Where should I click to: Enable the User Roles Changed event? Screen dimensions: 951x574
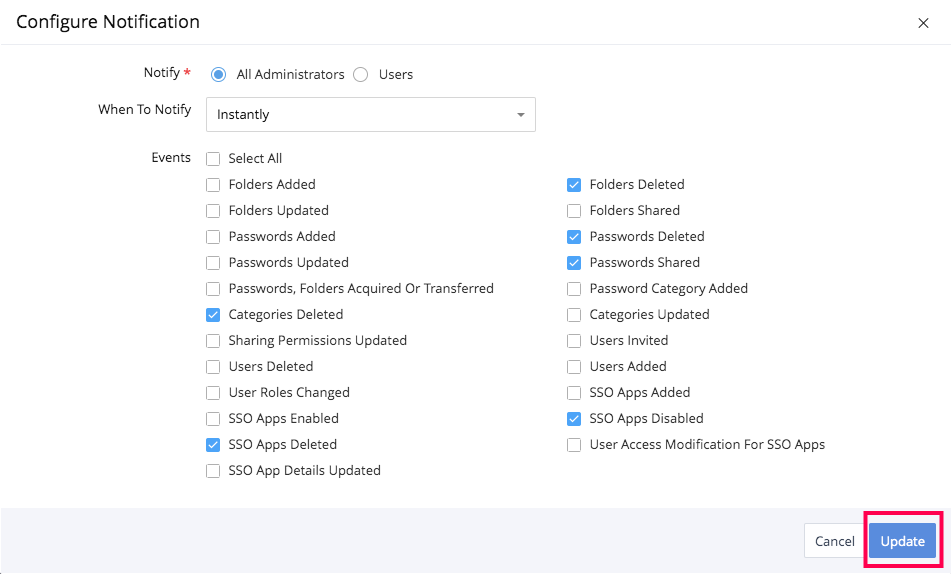pos(213,392)
